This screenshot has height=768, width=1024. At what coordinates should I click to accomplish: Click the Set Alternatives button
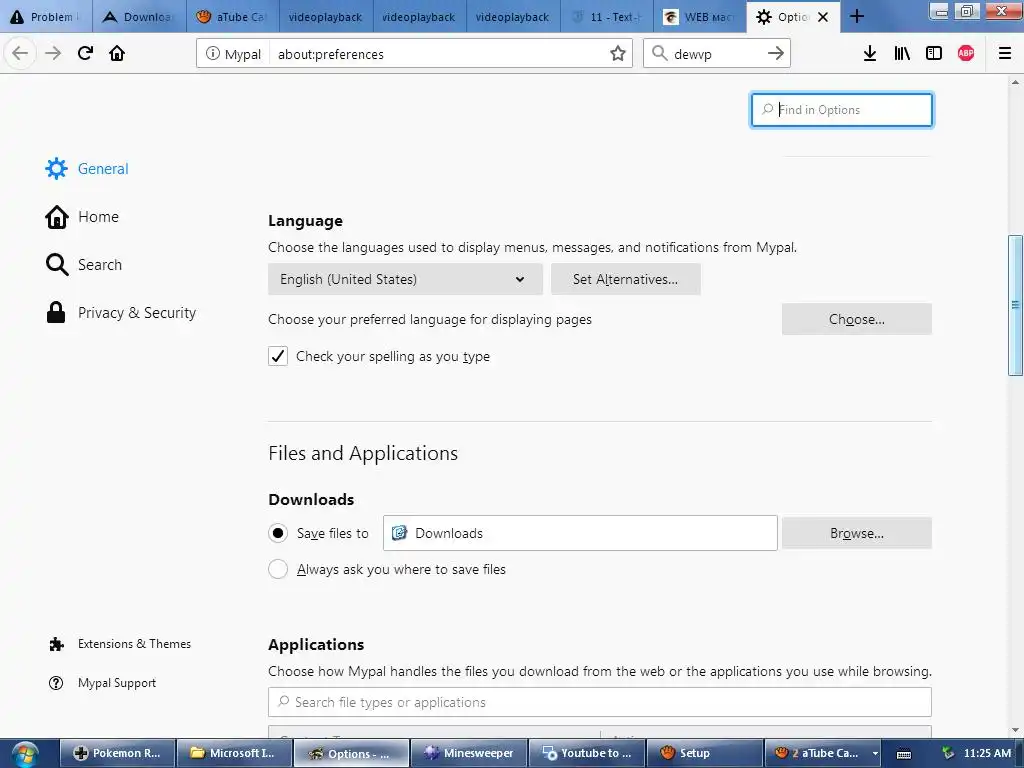point(626,280)
